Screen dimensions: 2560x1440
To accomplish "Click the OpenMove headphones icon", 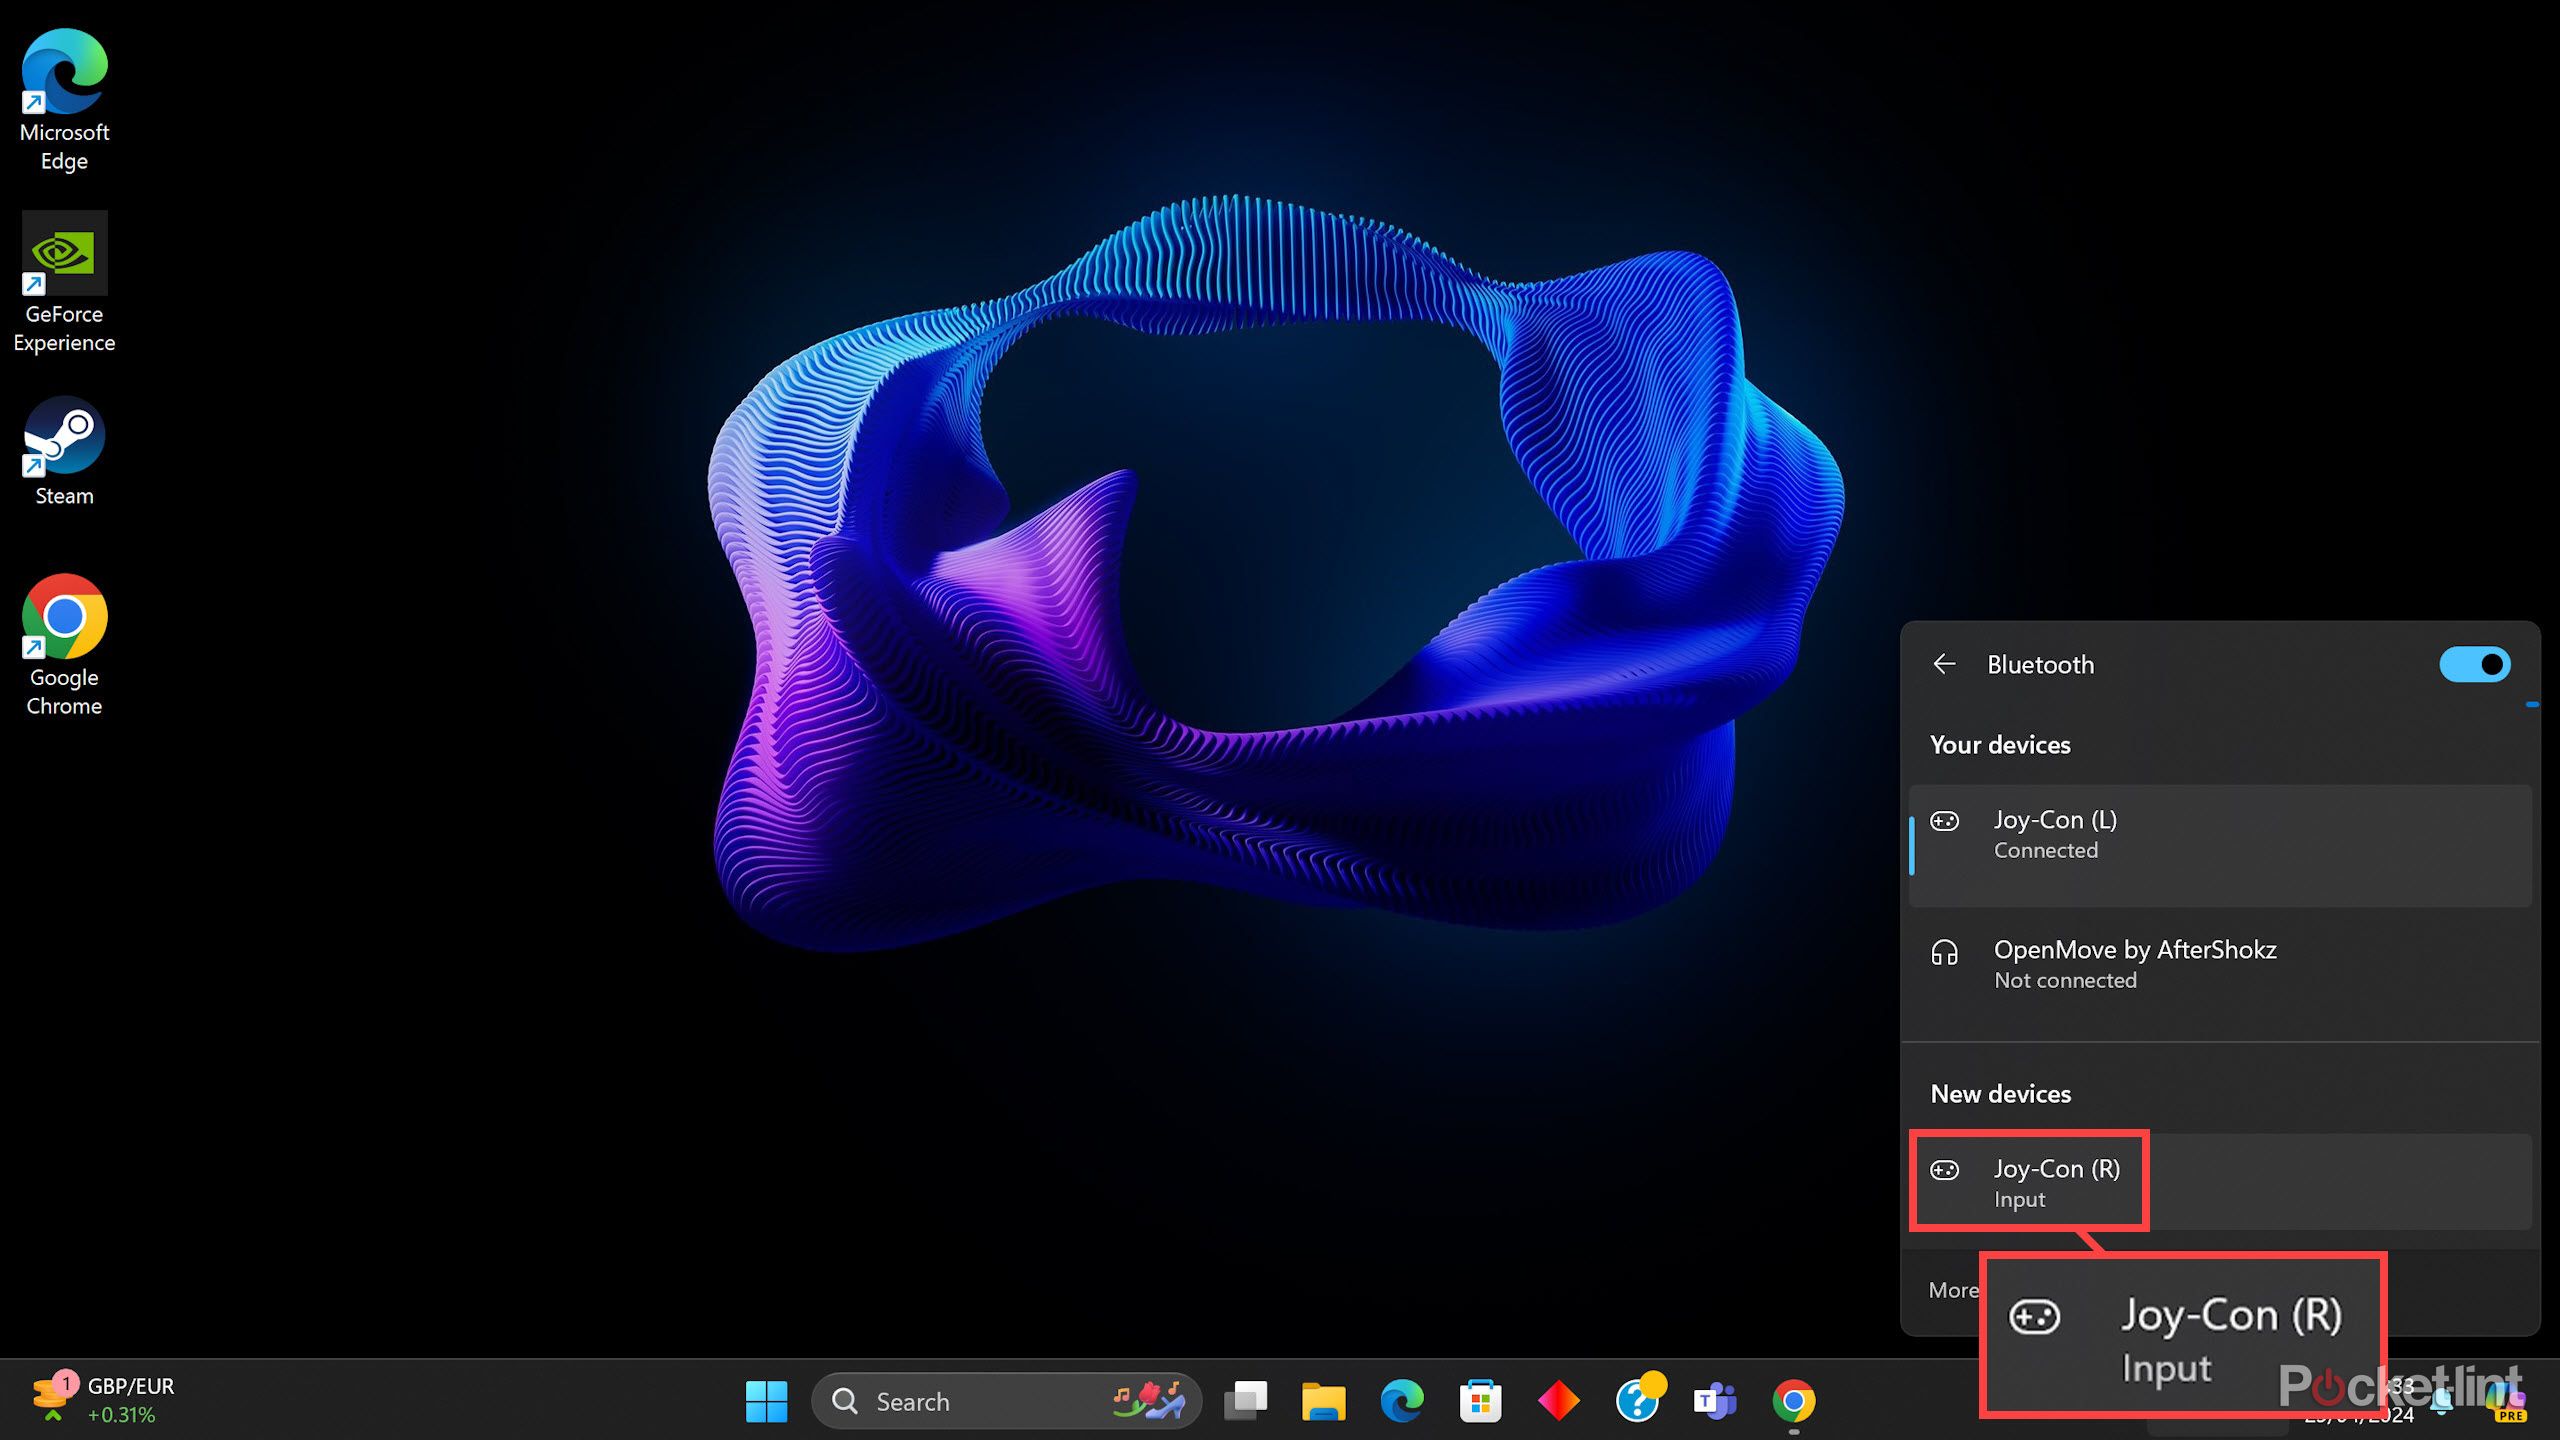I will [1945, 952].
